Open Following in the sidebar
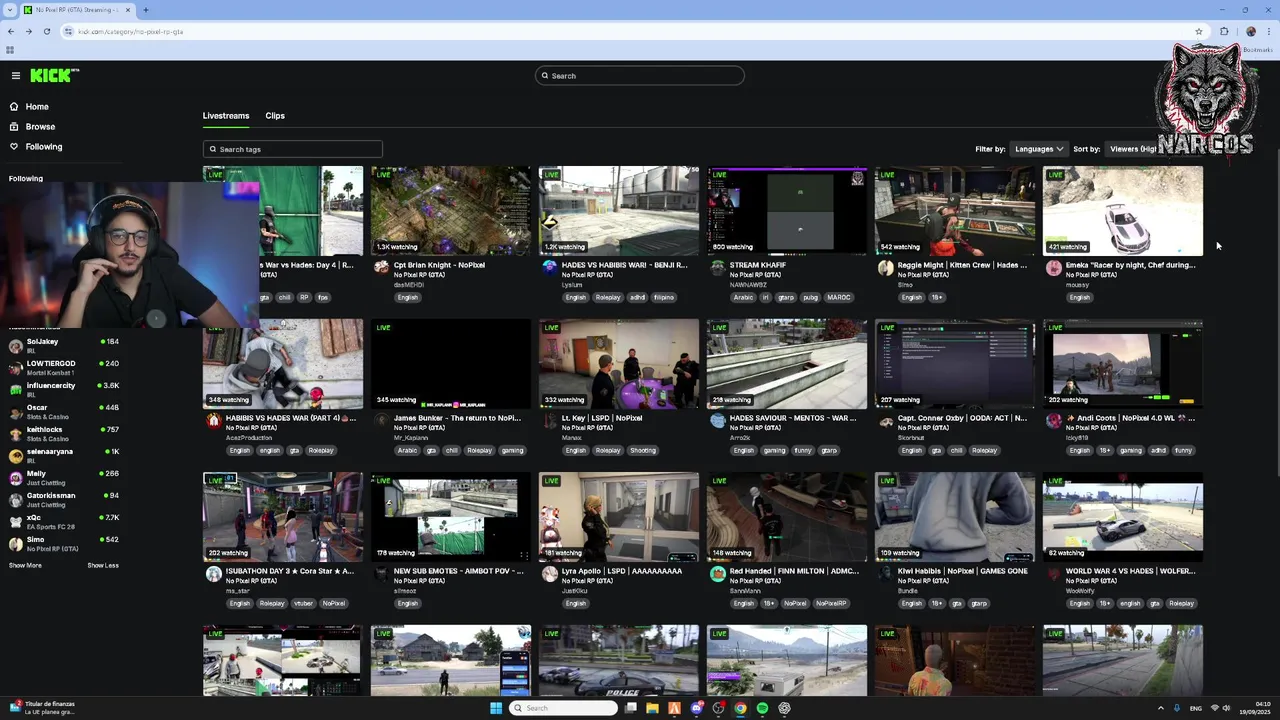 43,147
